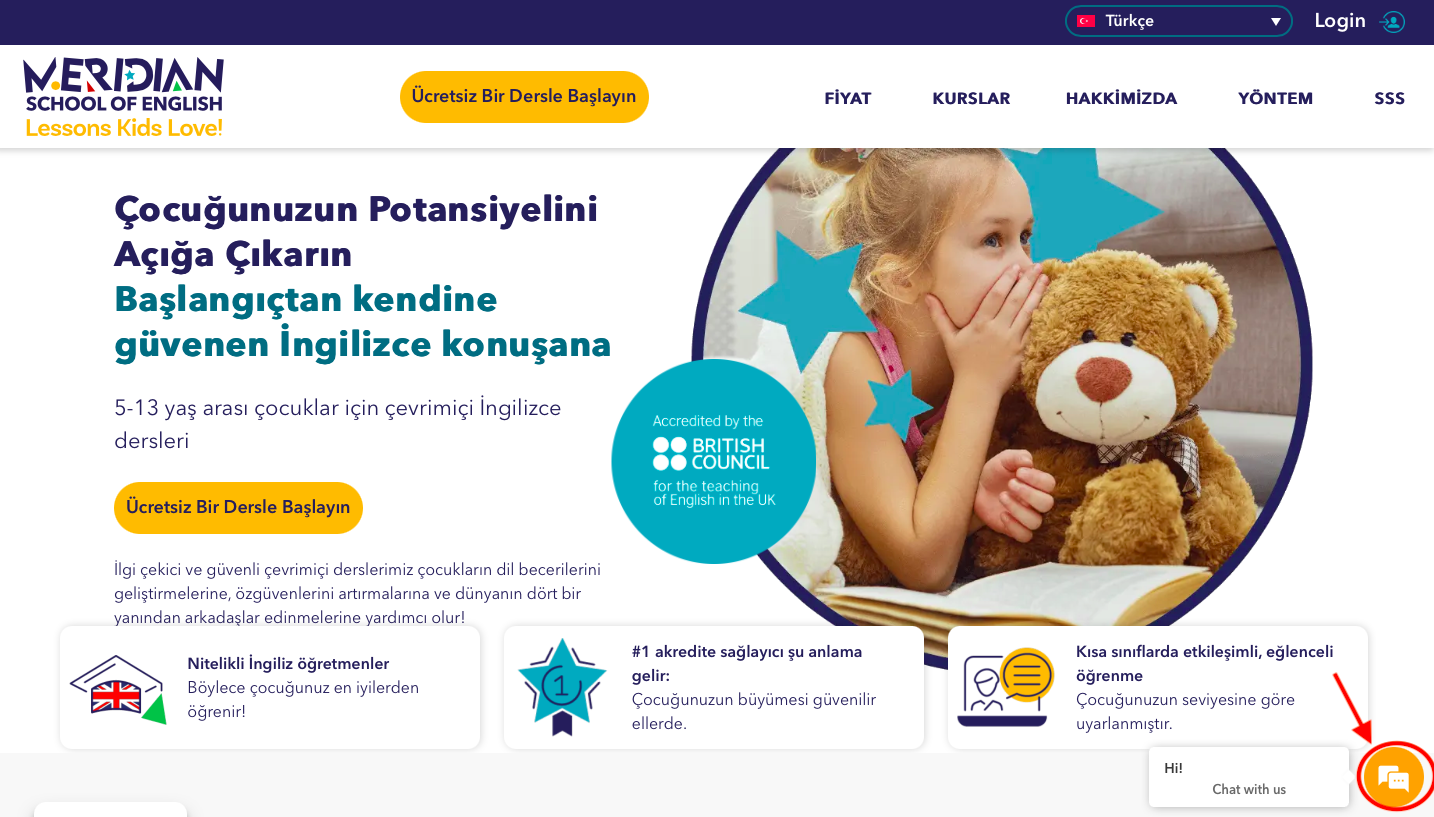1434x817 pixels.
Task: Go to the HAKKIMIZDA page
Action: tap(1121, 98)
